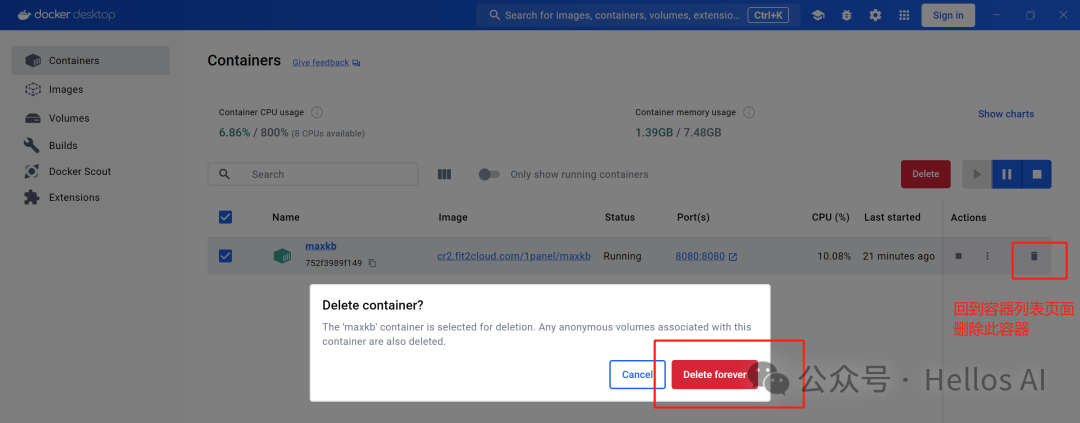Click the info icon beside Container CPU usage
The image size is (1080, 423).
pos(317,112)
